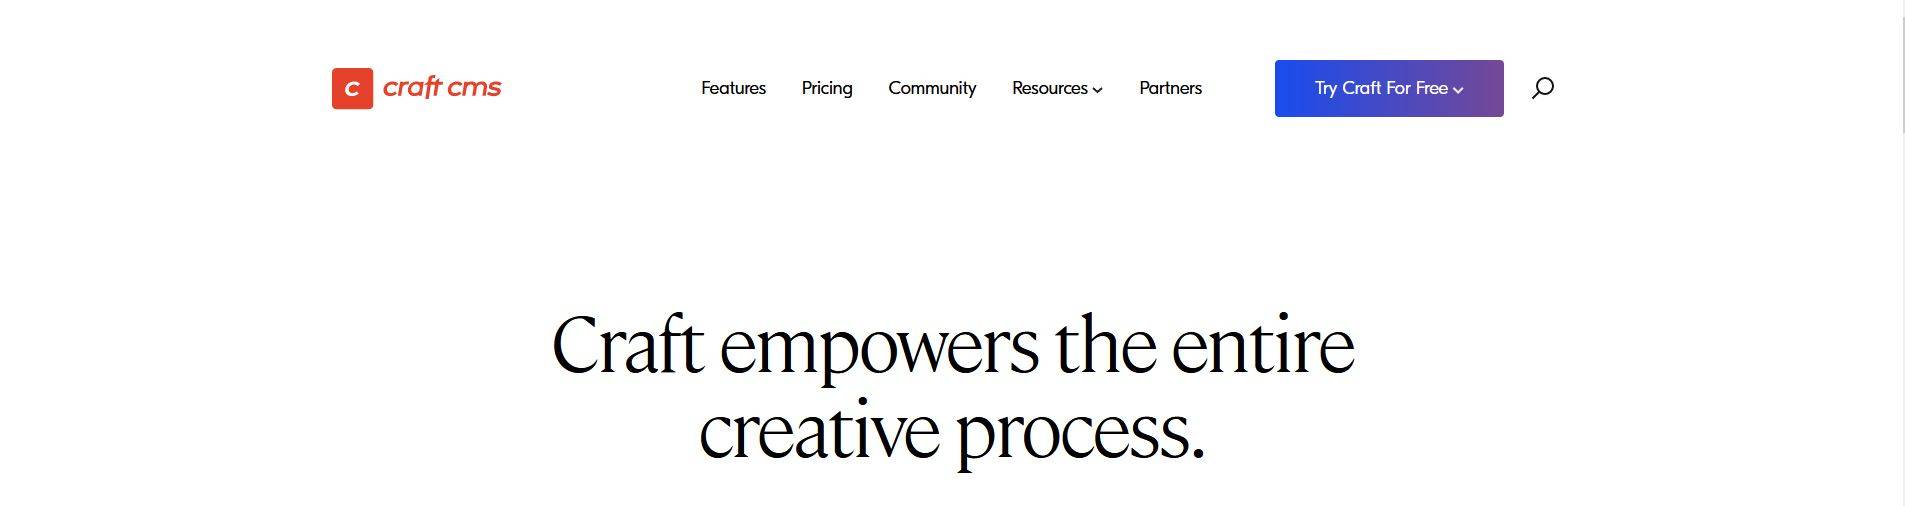Go to the Pricing page
Screen dimensions: 1905x506
(x=827, y=88)
